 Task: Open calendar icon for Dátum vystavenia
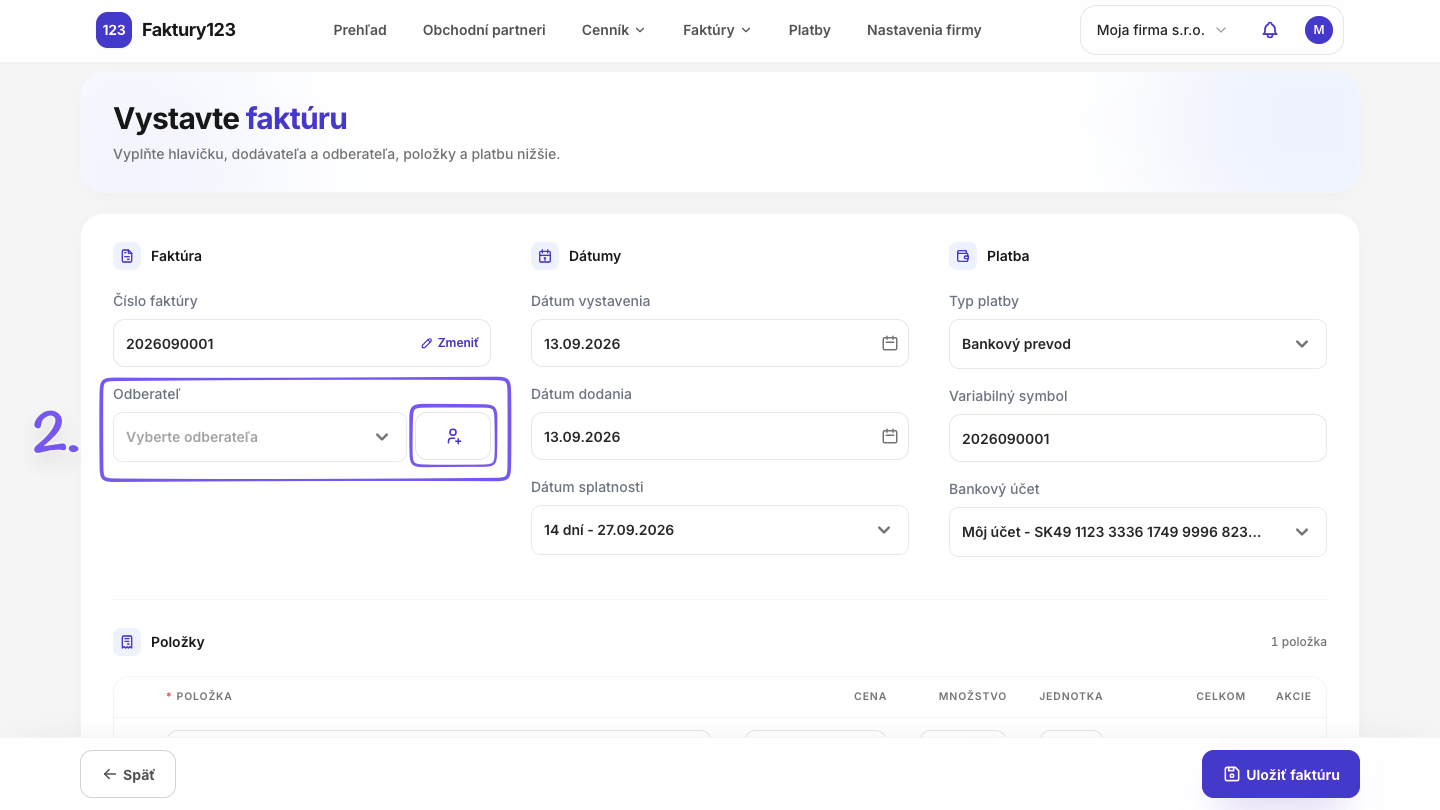tap(890, 343)
